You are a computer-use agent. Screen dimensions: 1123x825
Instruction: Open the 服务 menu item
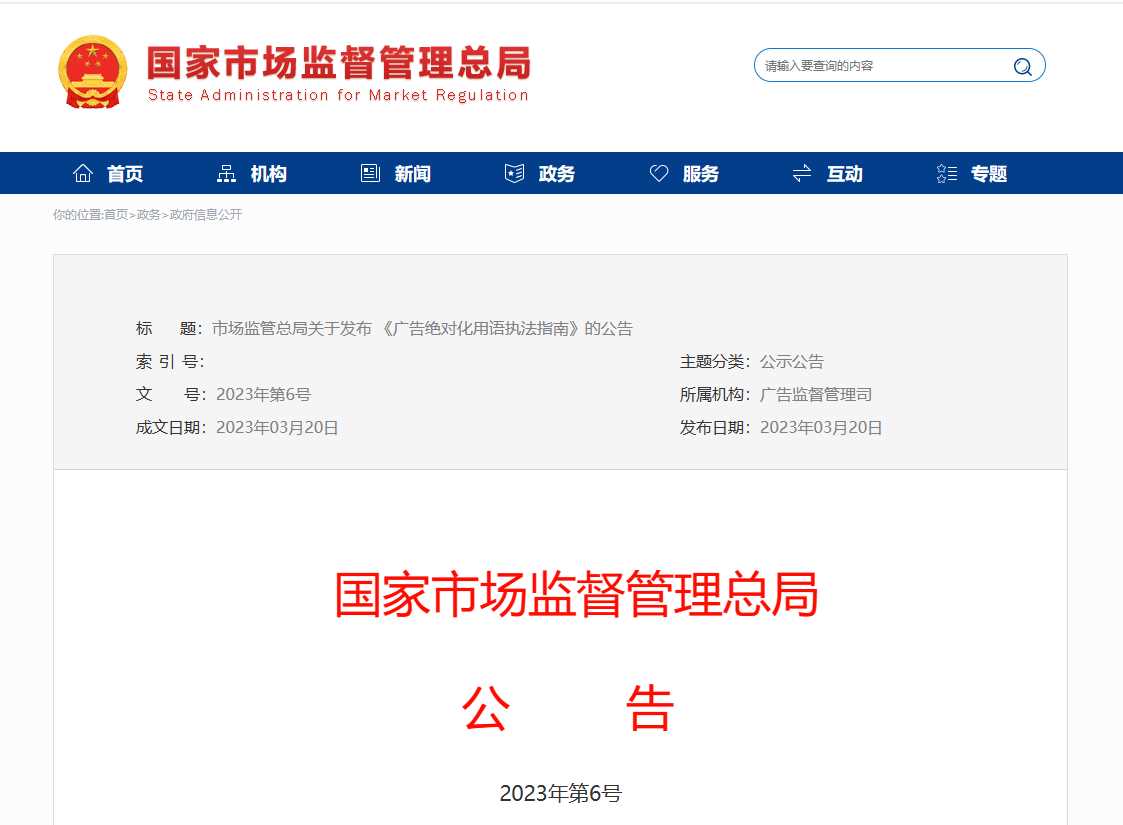pyautogui.click(x=700, y=174)
